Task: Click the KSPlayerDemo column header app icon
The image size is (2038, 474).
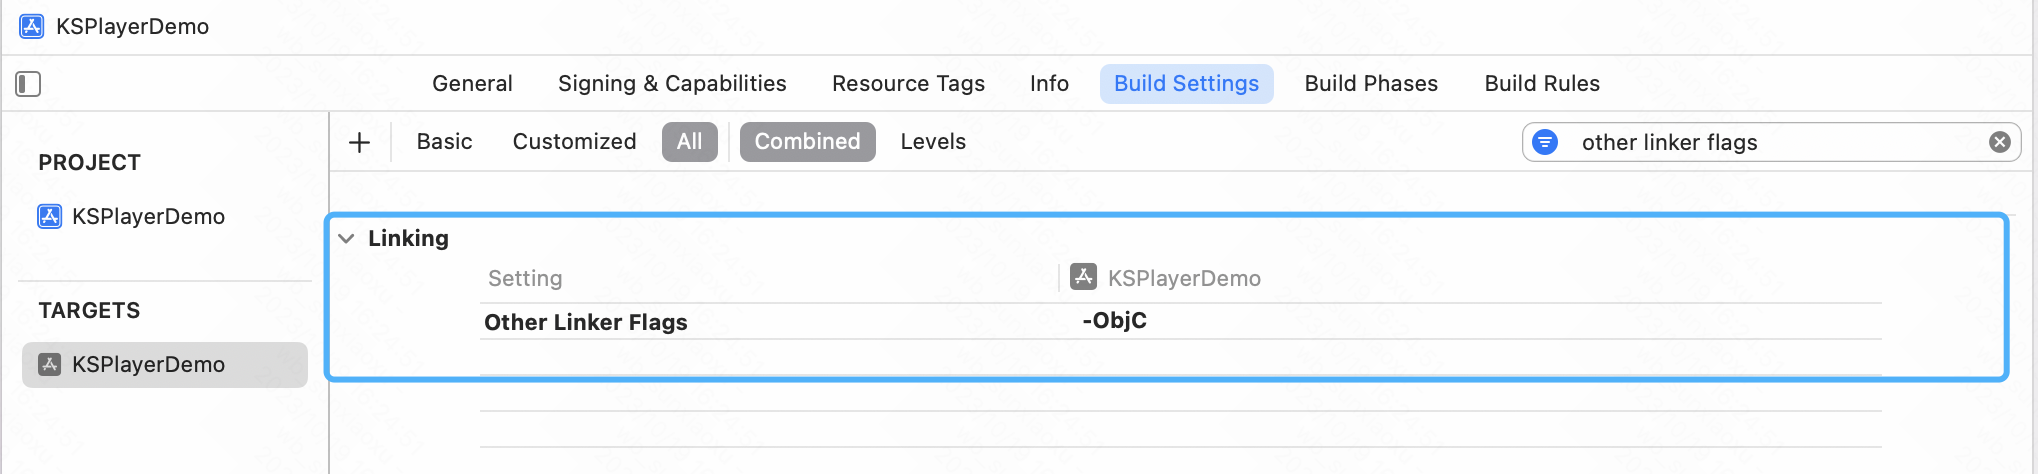Action: coord(1083,277)
